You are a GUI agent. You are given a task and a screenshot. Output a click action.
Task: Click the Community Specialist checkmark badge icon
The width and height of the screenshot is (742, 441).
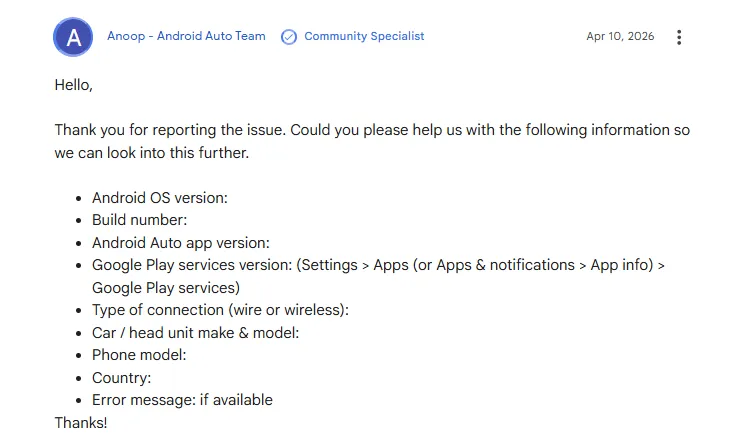[289, 37]
